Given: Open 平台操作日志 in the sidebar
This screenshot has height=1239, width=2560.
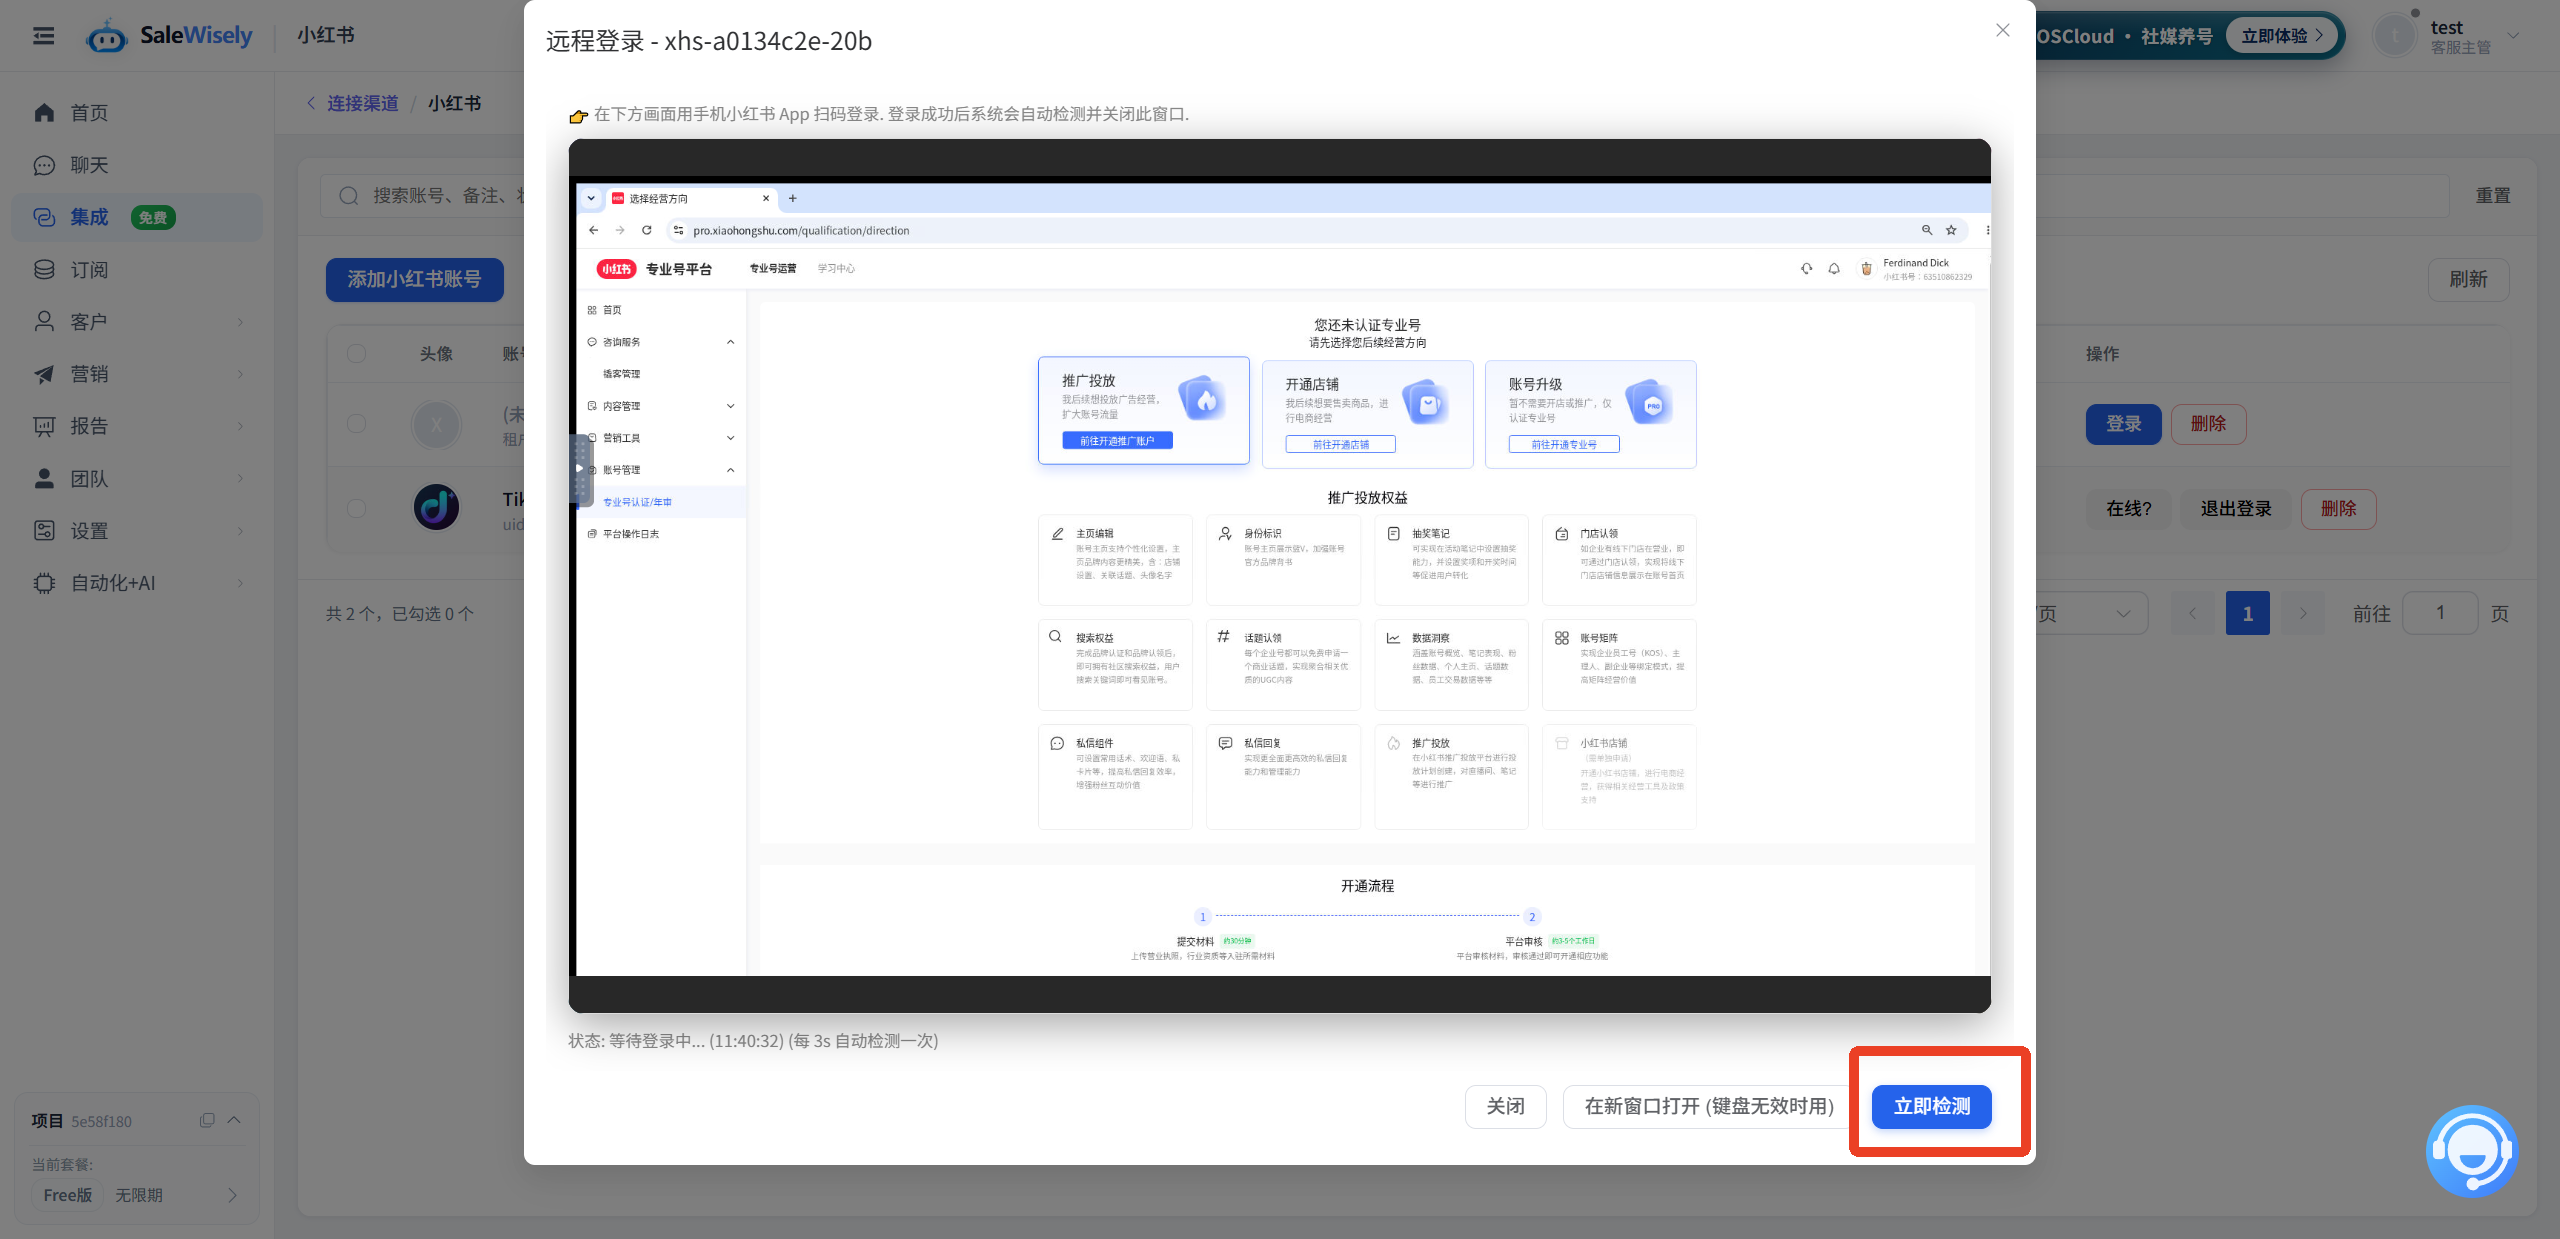Looking at the screenshot, I should tap(631, 534).
